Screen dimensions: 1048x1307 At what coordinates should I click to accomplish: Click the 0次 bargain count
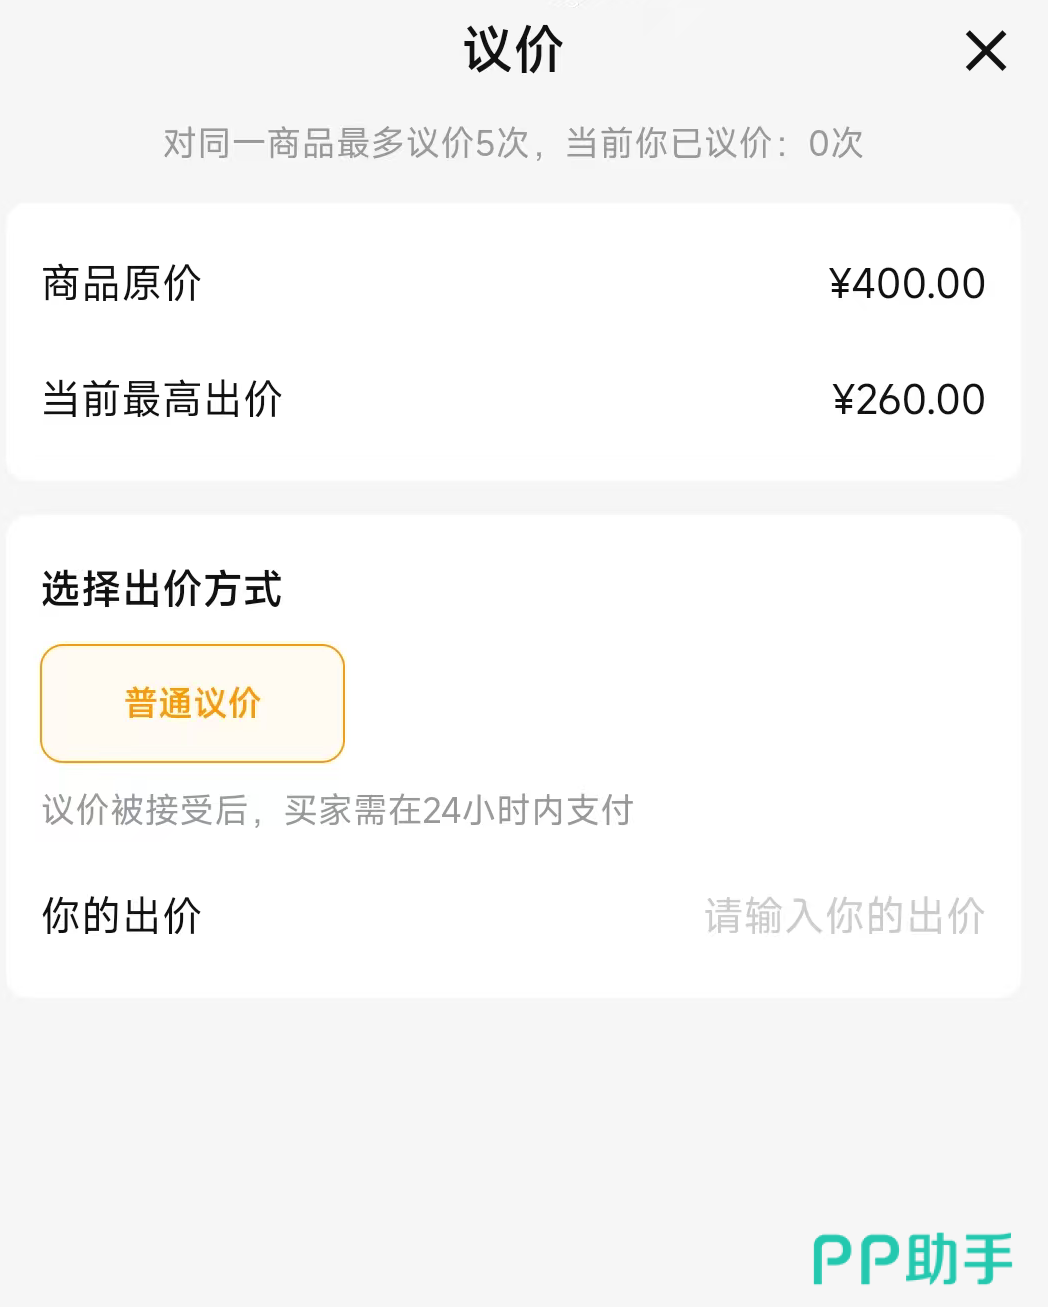tap(835, 144)
